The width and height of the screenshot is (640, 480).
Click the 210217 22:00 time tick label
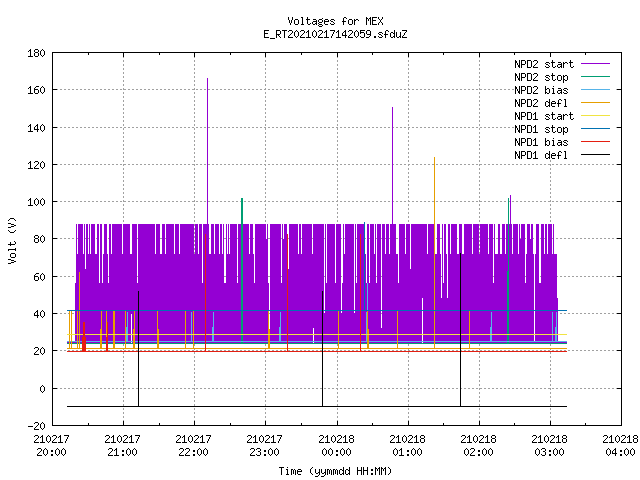[193, 446]
